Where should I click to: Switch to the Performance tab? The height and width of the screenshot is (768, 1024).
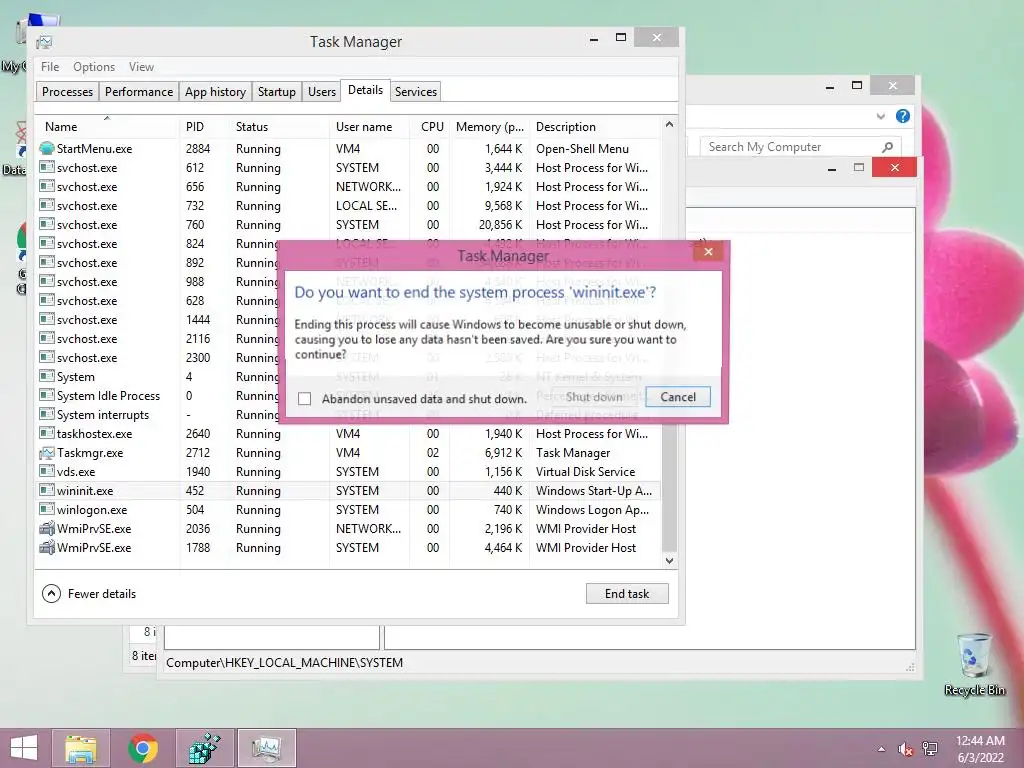(x=138, y=91)
